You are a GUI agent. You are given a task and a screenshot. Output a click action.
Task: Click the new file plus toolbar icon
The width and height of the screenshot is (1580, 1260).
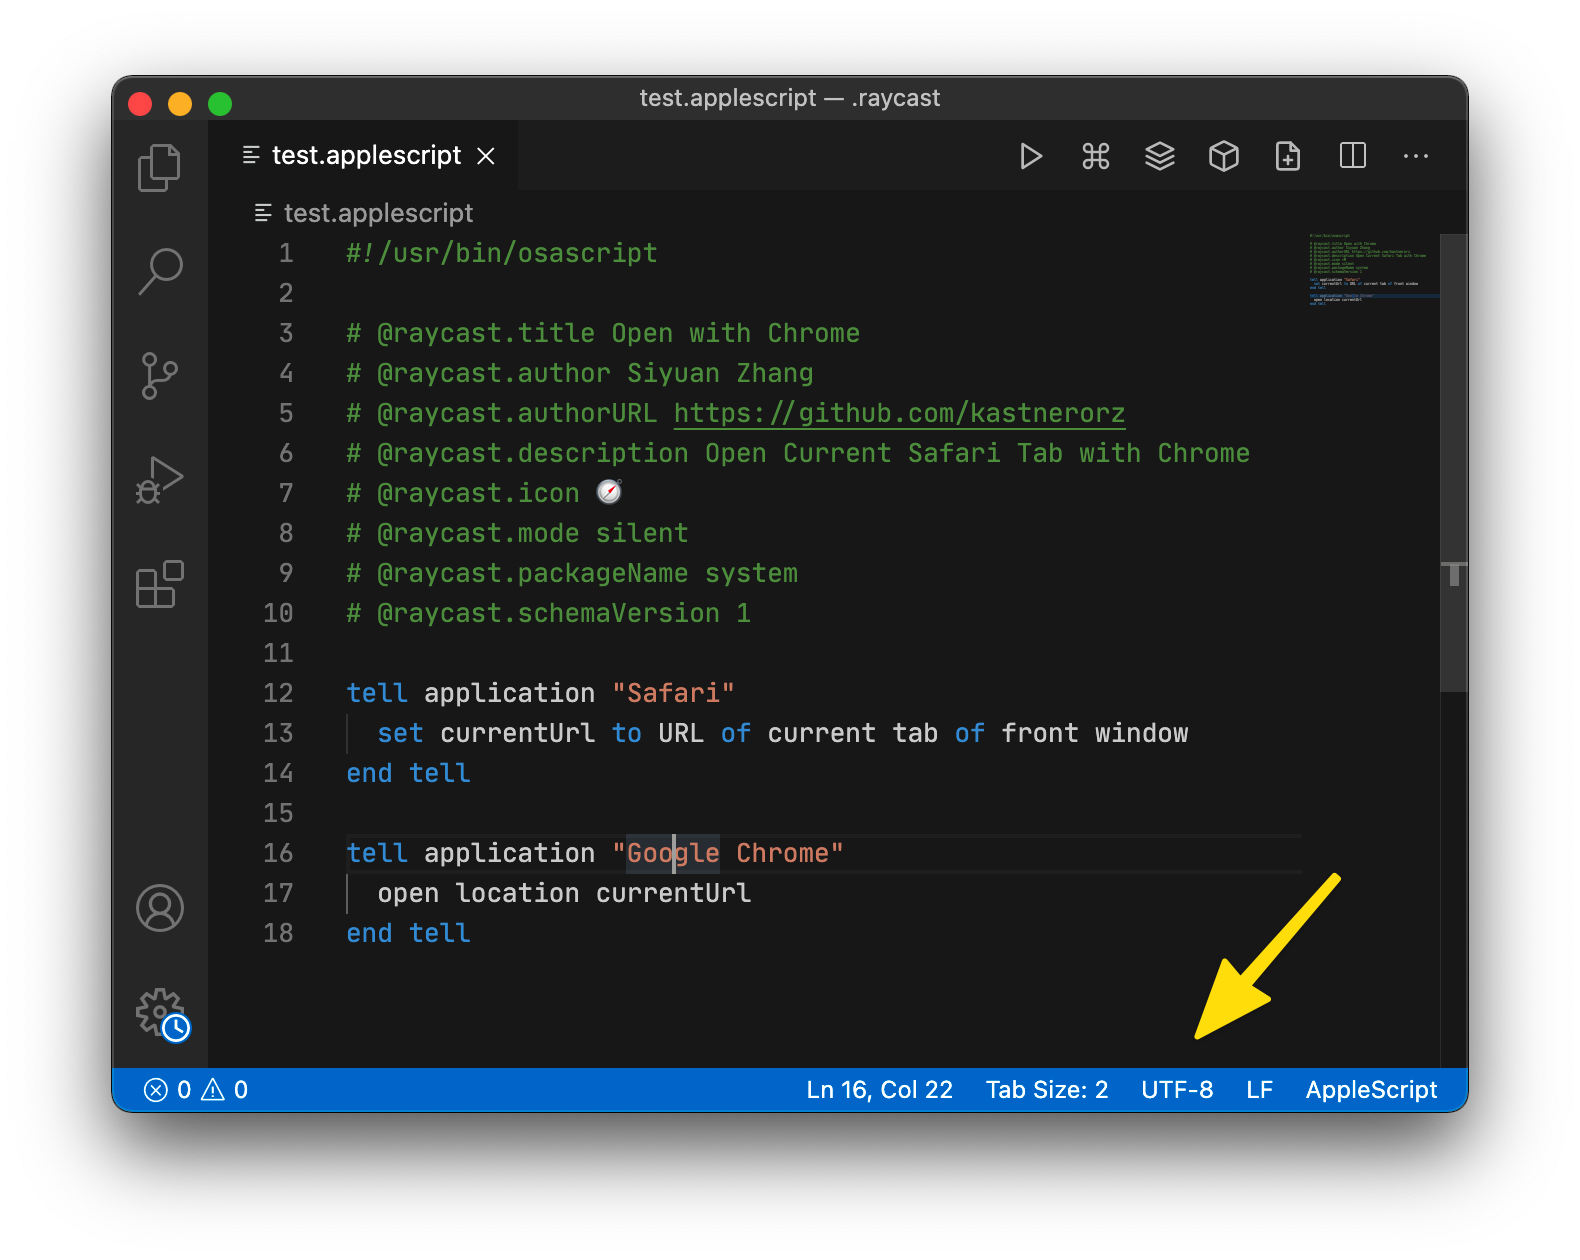click(1288, 156)
